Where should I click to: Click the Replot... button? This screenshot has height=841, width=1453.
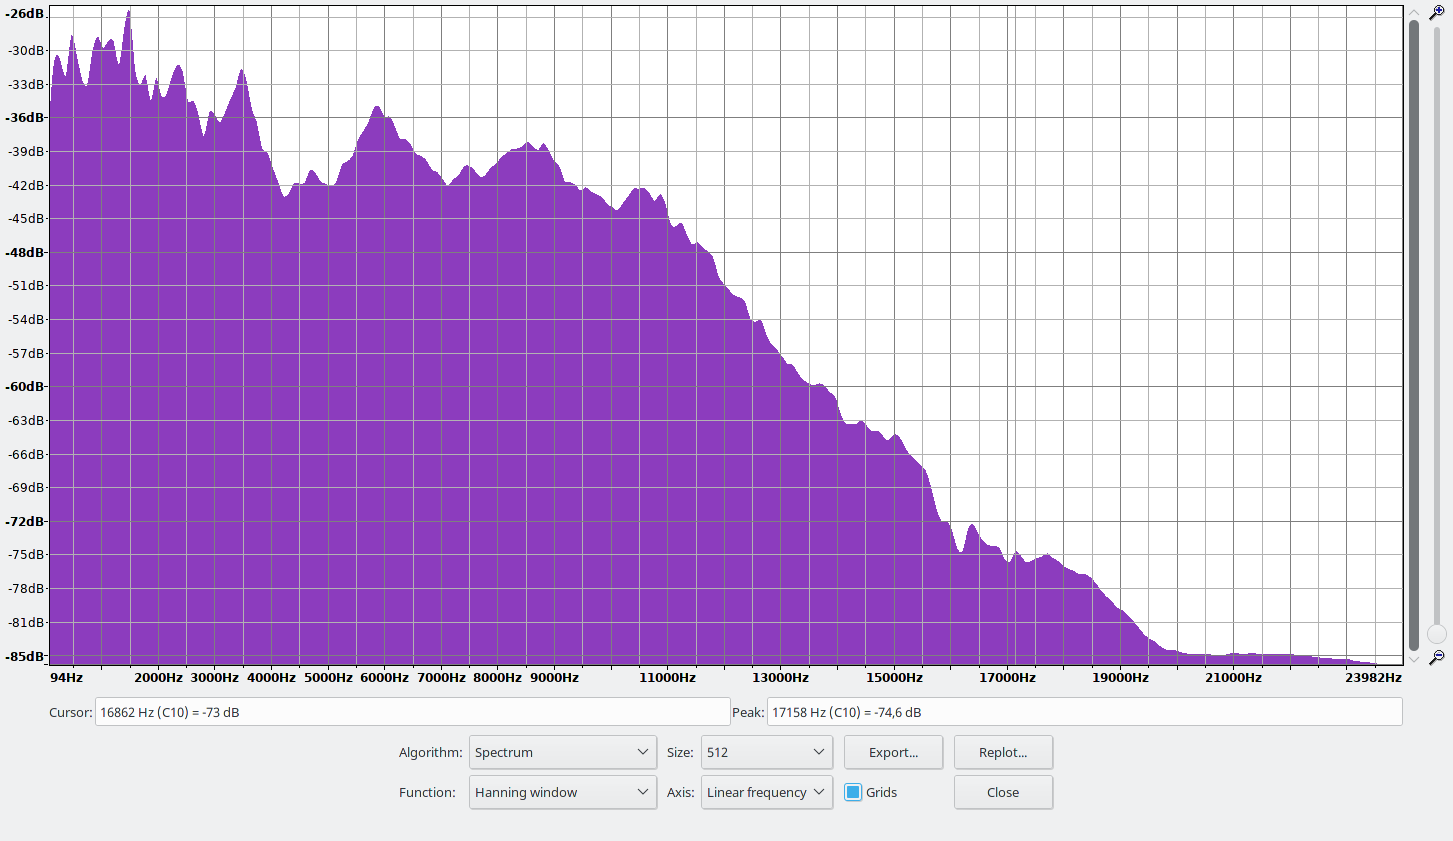pos(1003,752)
